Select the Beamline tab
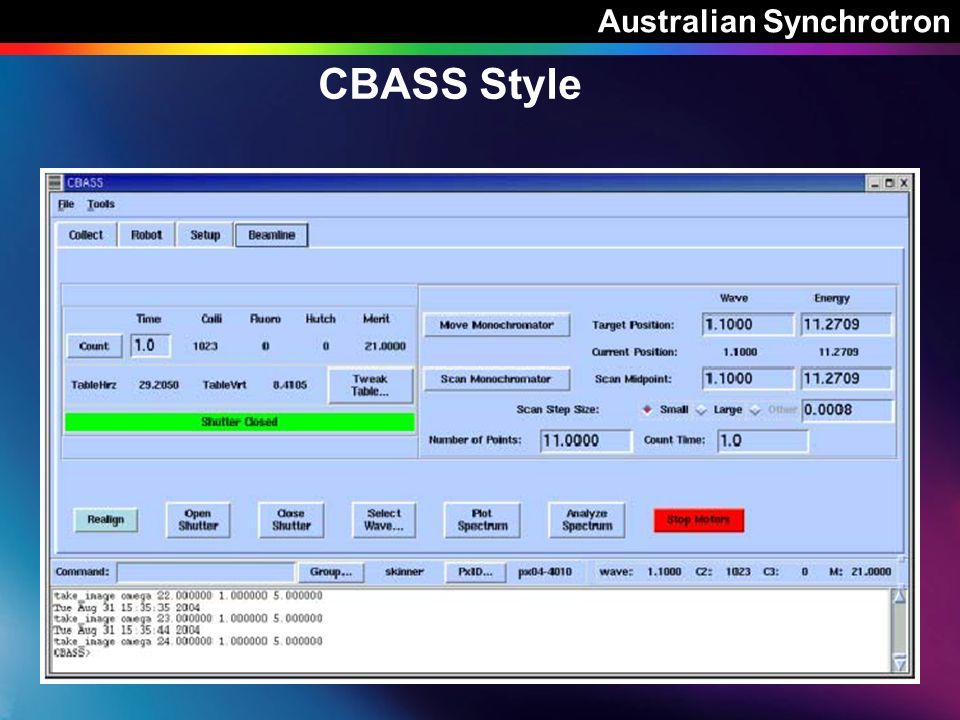Screen dimensions: 960x720 coord(271,235)
